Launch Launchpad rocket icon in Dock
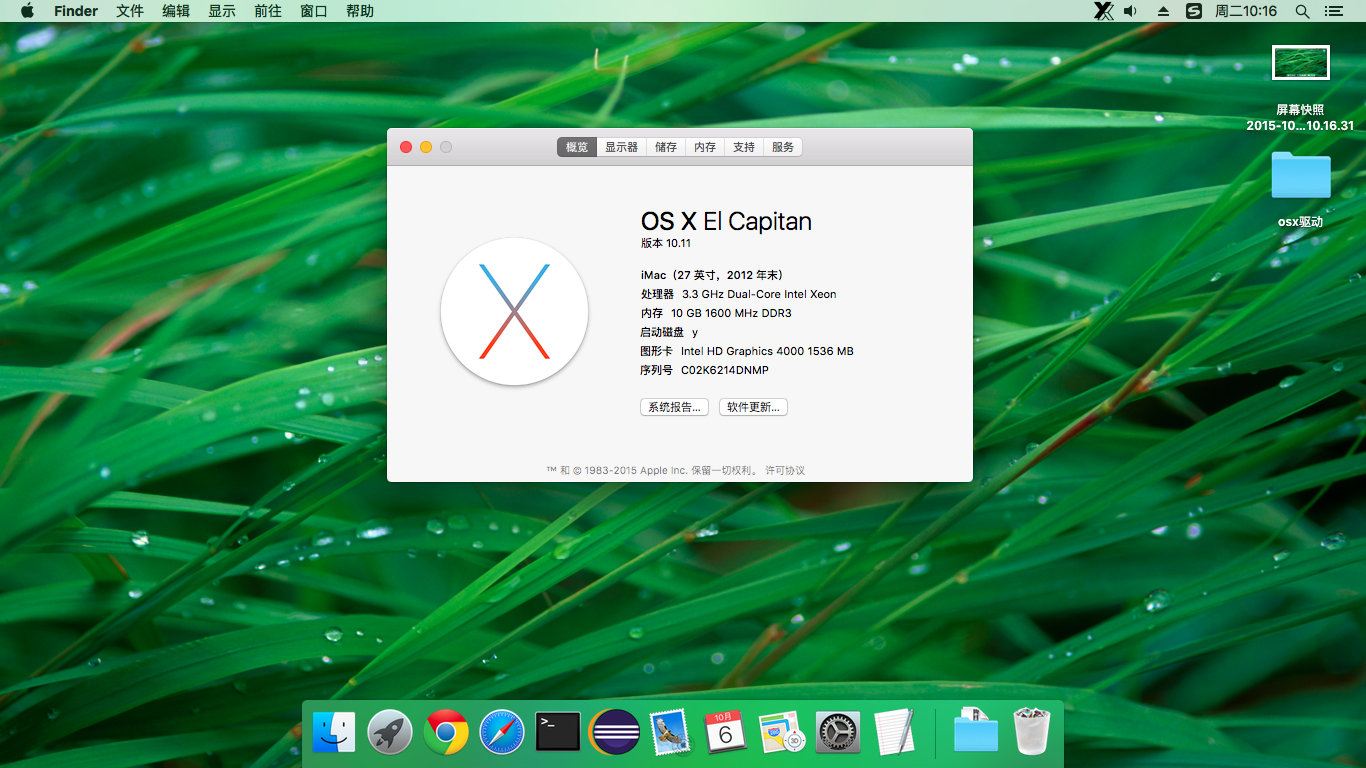Screen dimensions: 1366x768 [x=390, y=732]
